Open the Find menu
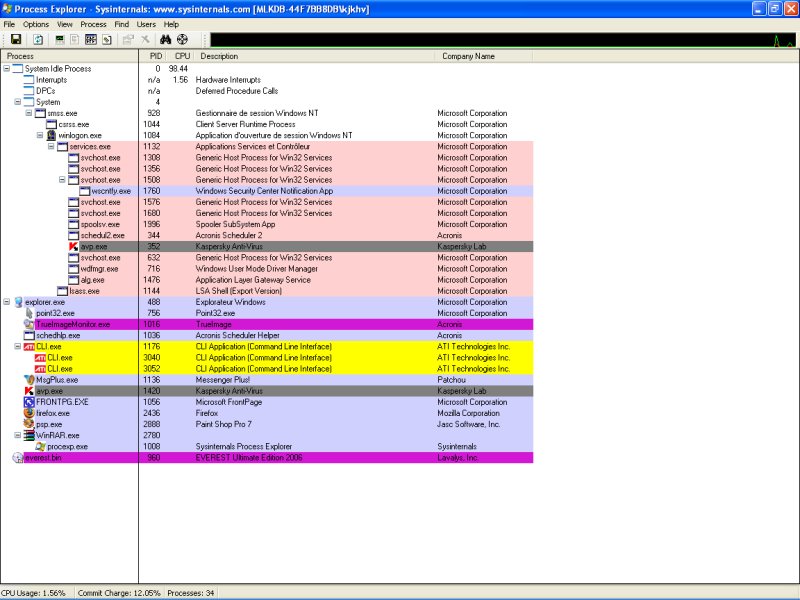The width and height of the screenshot is (800, 600). [121, 24]
